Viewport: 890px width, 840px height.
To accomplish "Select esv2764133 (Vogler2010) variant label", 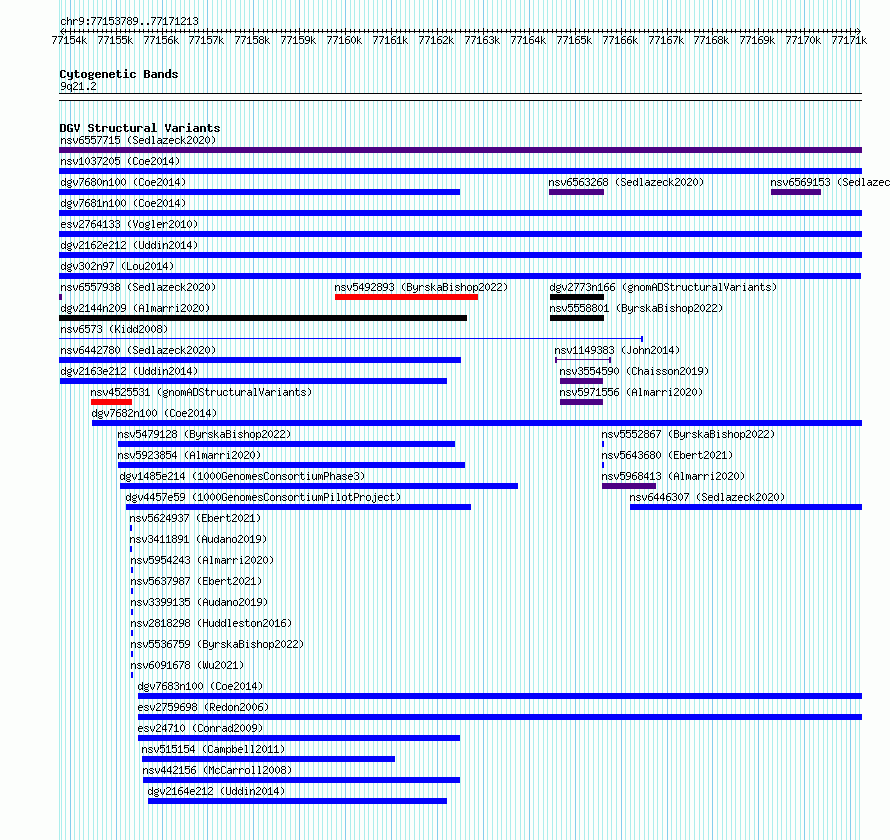I will point(129,224).
